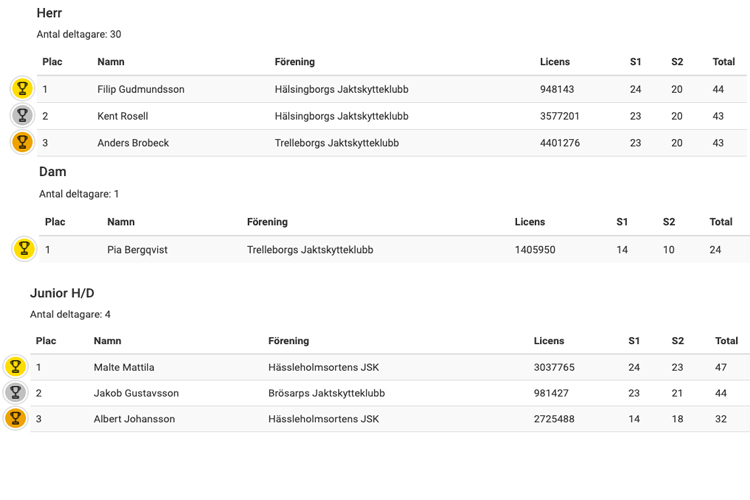Click Förening header in the Dam table
The height and width of the screenshot is (500, 750).
pos(267,222)
